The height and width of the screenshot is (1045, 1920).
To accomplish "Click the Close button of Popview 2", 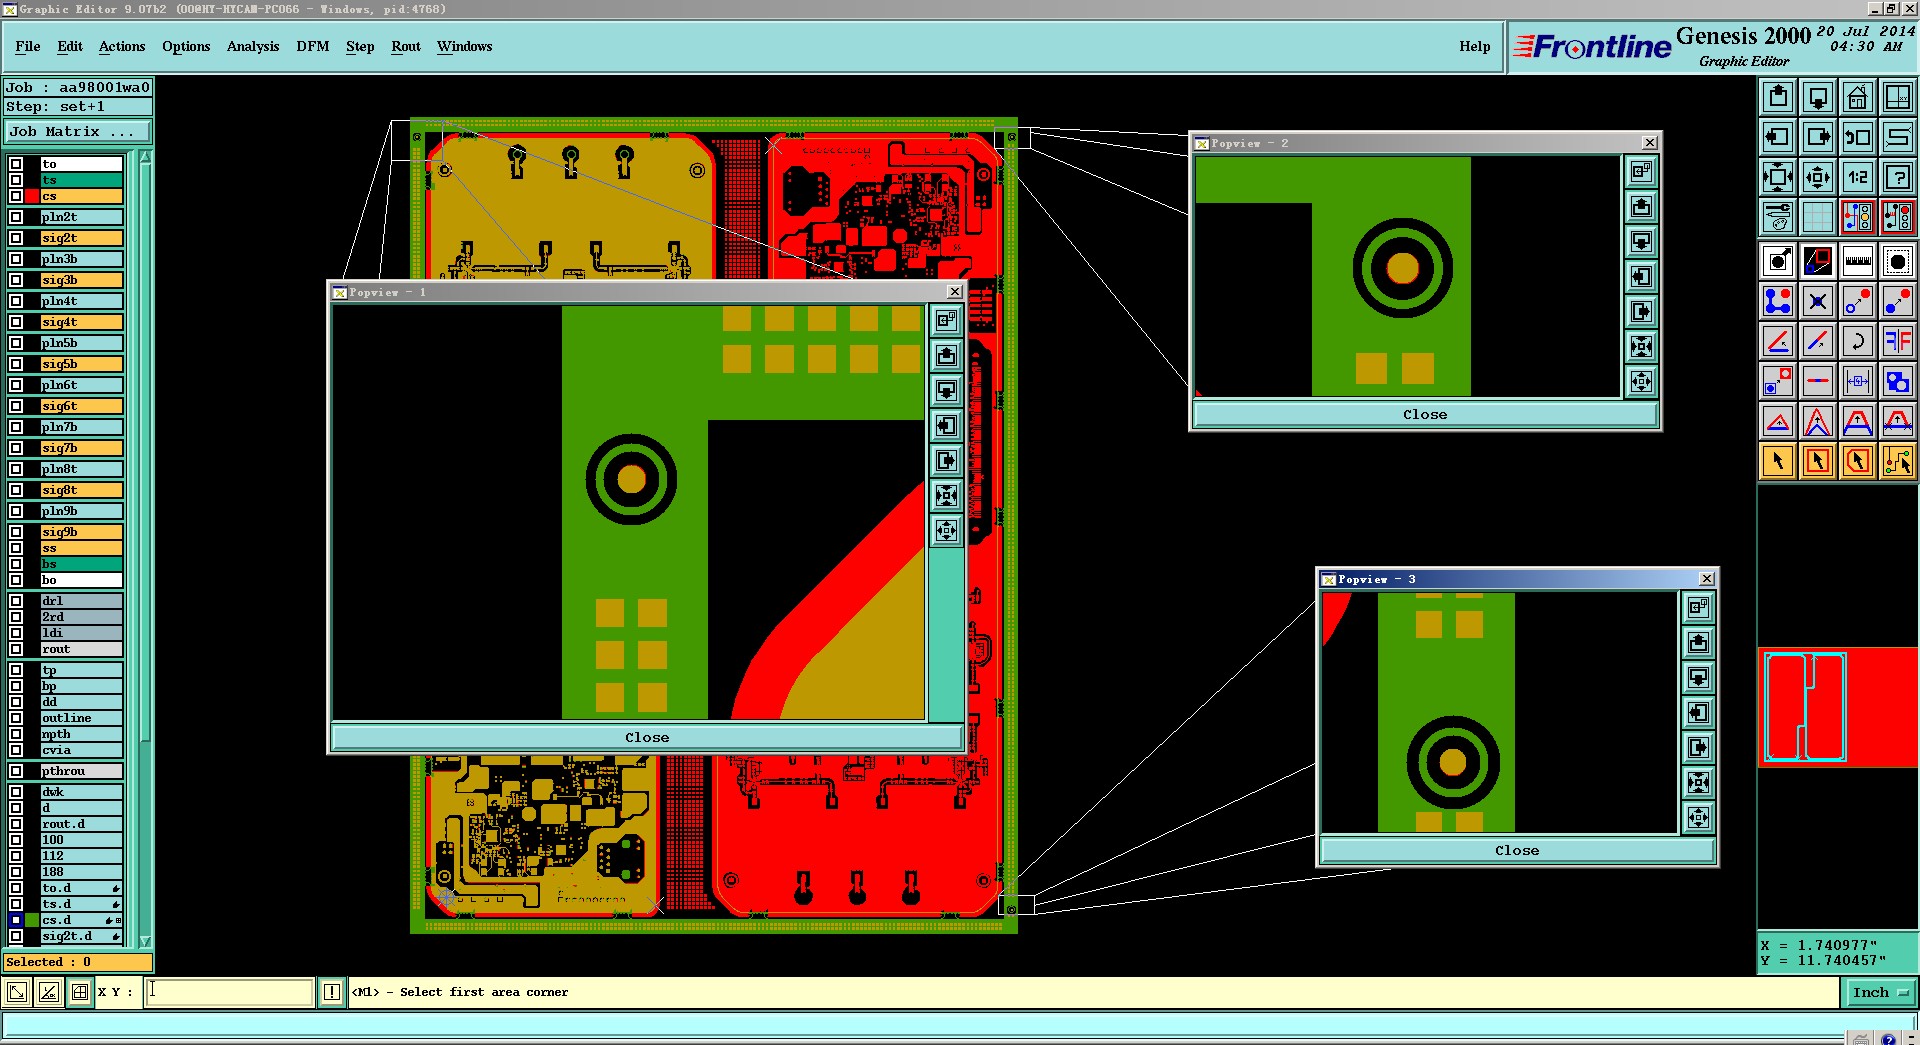I will tap(1425, 414).
